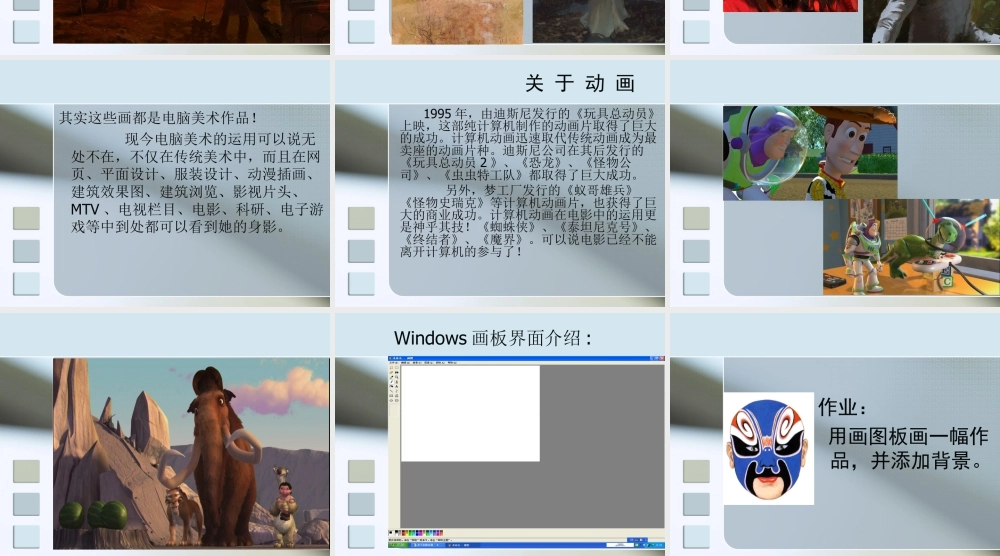
Task: Click the Windows Paint screenshot image
Action: coord(526,452)
